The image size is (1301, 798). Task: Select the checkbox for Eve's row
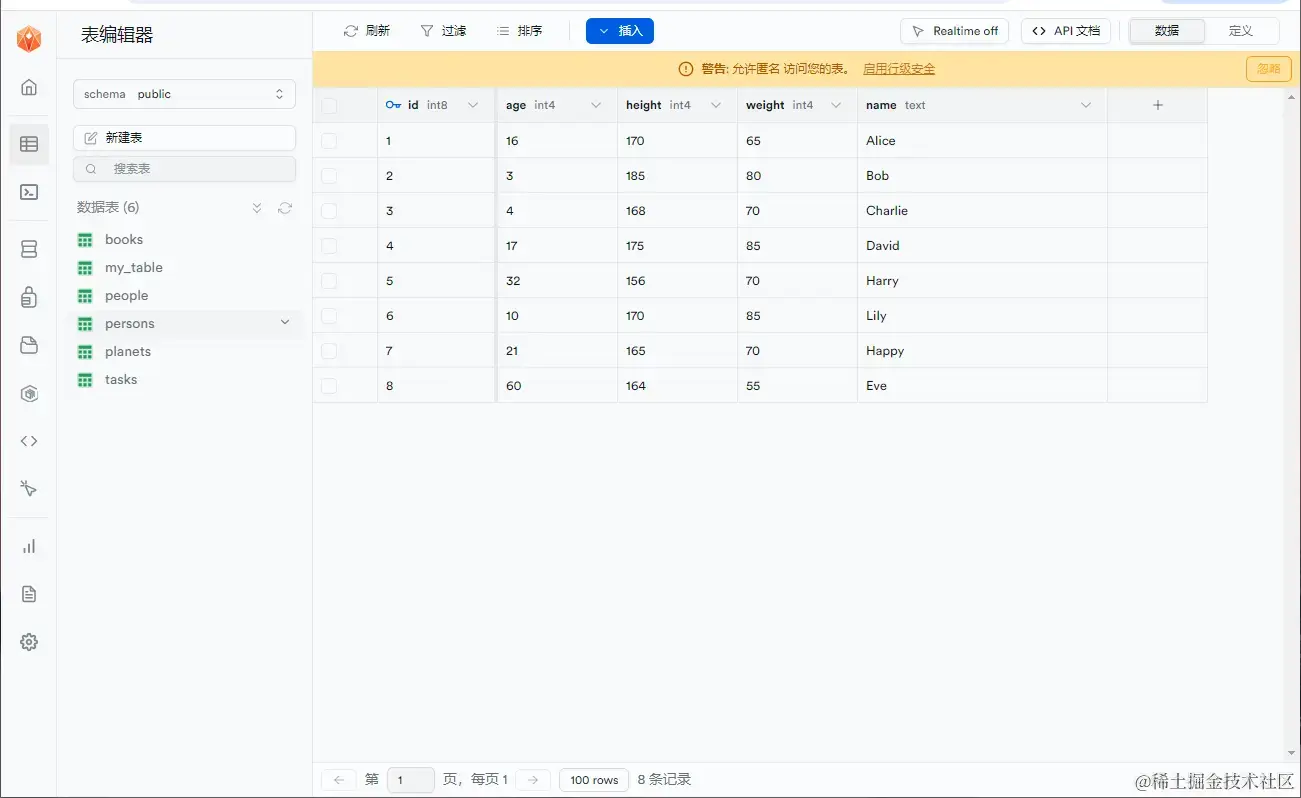click(329, 386)
